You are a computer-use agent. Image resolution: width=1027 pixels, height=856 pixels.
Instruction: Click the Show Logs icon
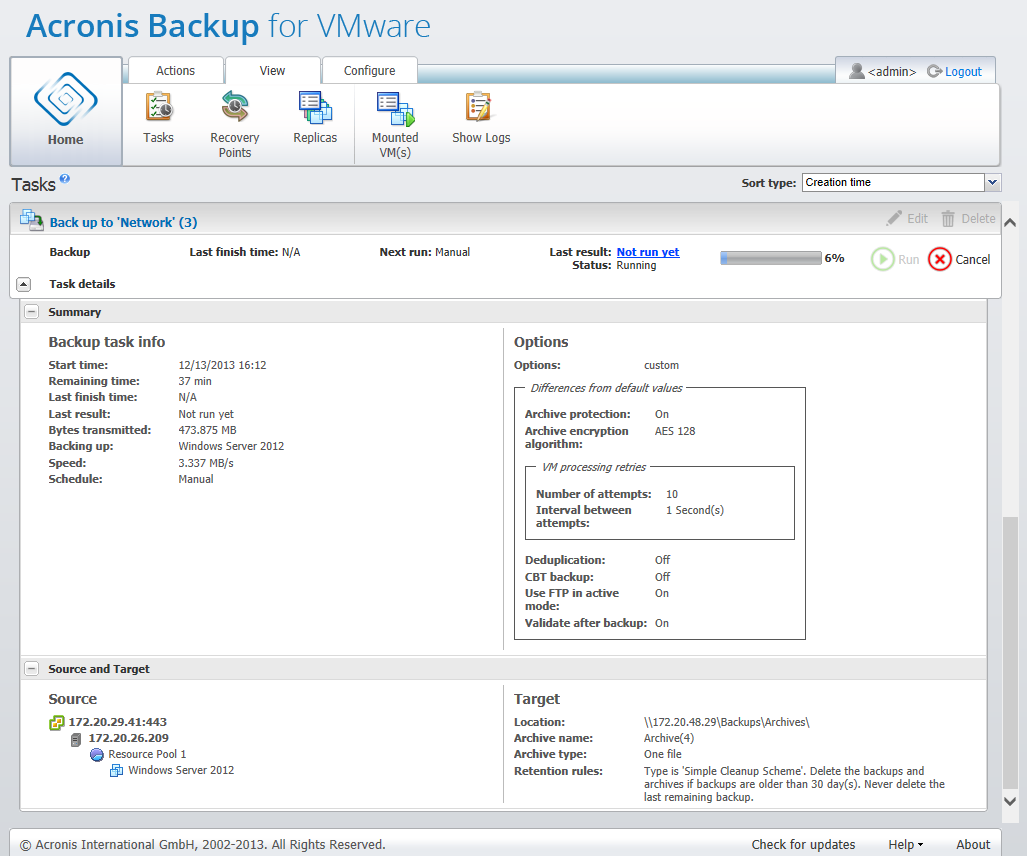click(x=479, y=107)
